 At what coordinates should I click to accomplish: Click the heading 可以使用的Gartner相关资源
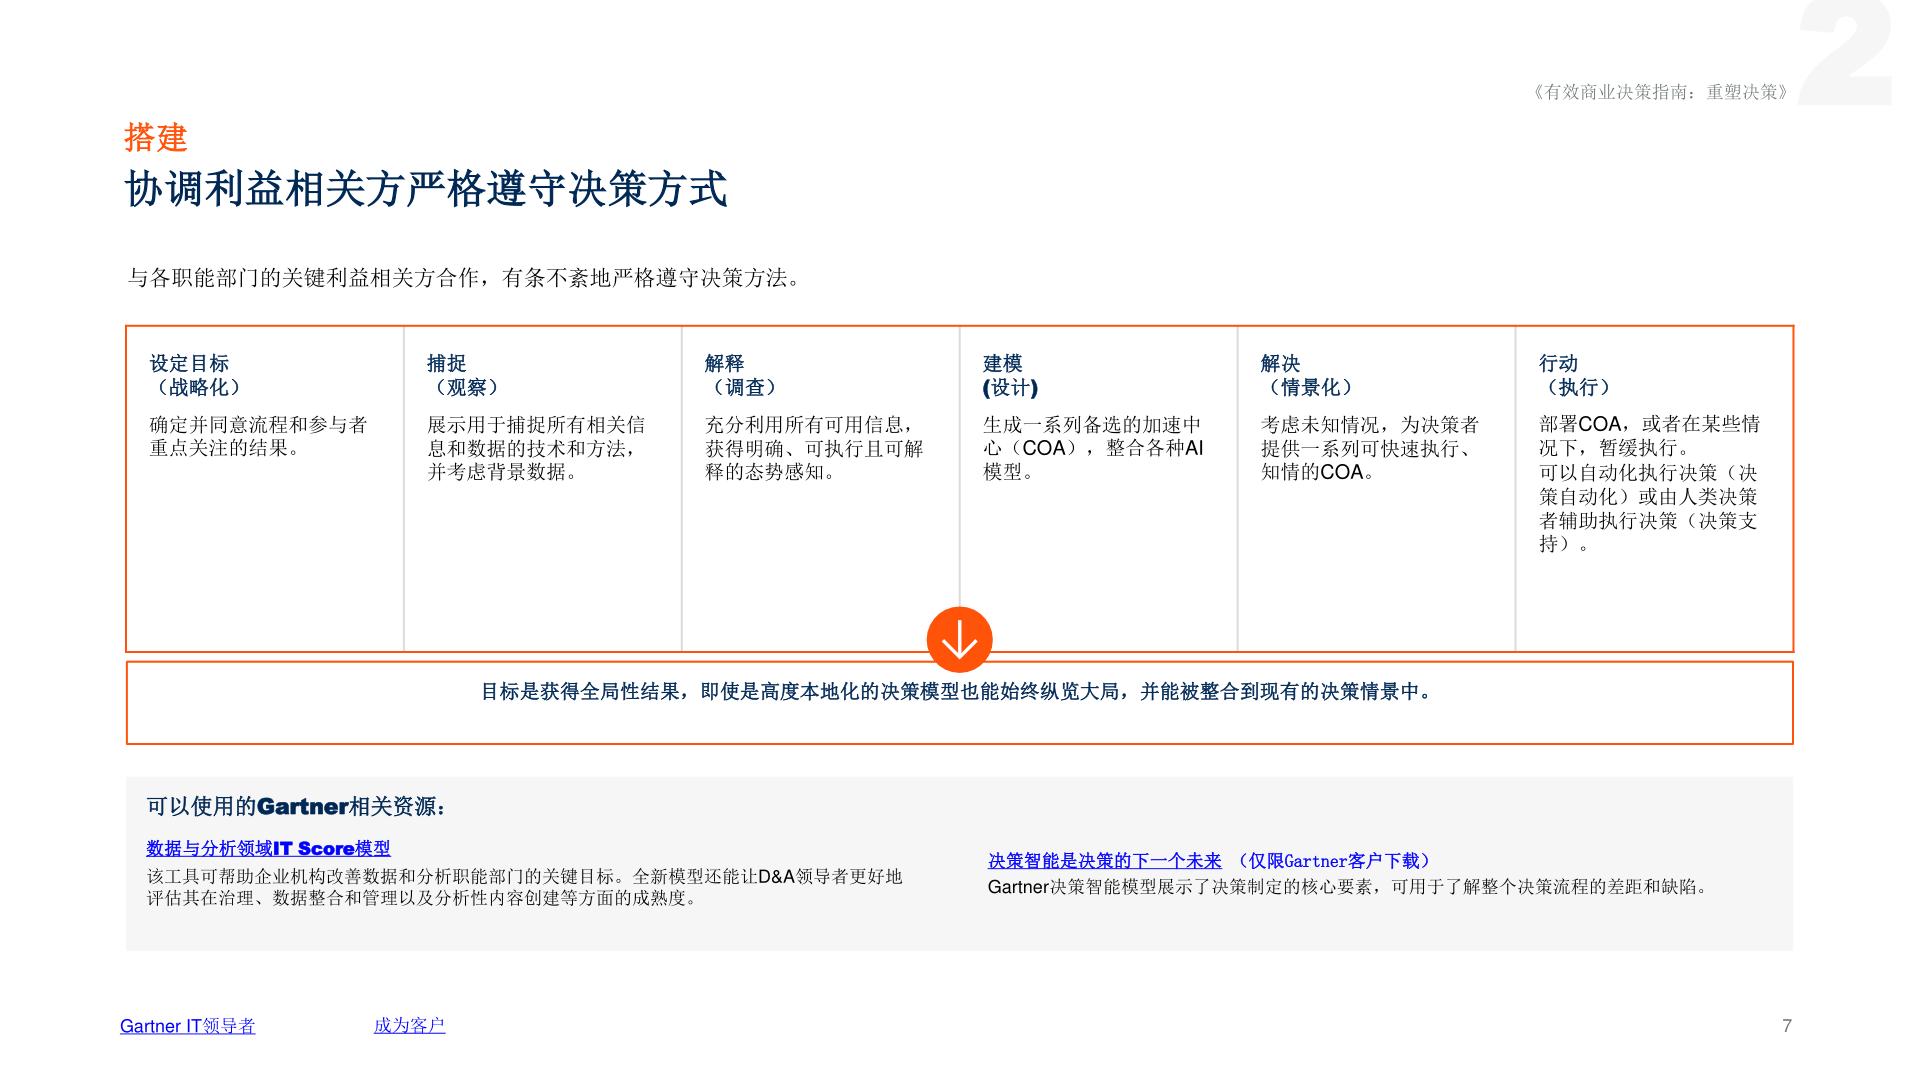coord(297,807)
